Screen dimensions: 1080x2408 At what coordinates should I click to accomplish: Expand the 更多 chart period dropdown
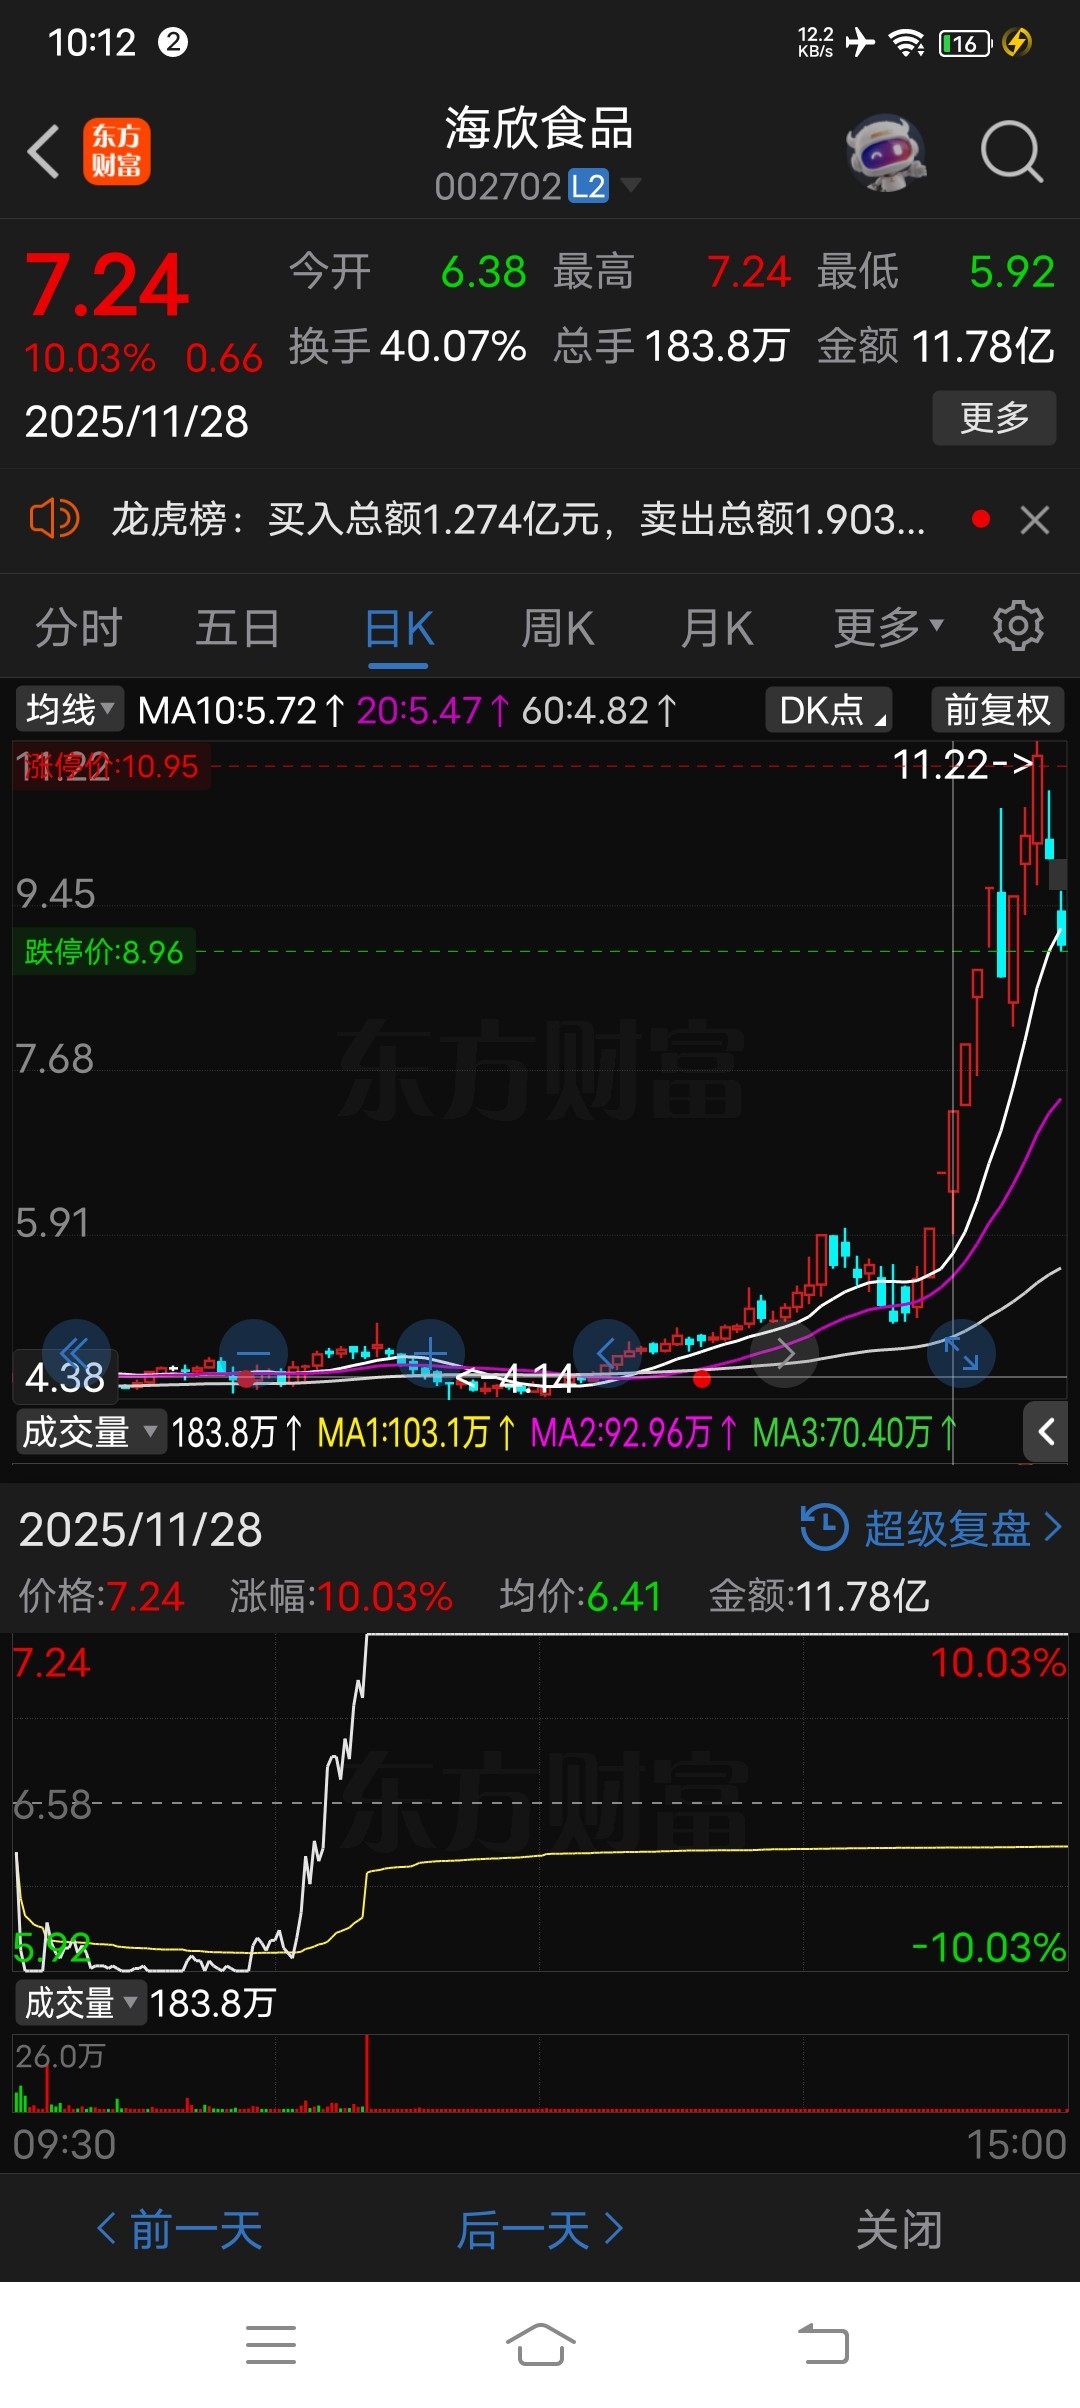pos(888,628)
